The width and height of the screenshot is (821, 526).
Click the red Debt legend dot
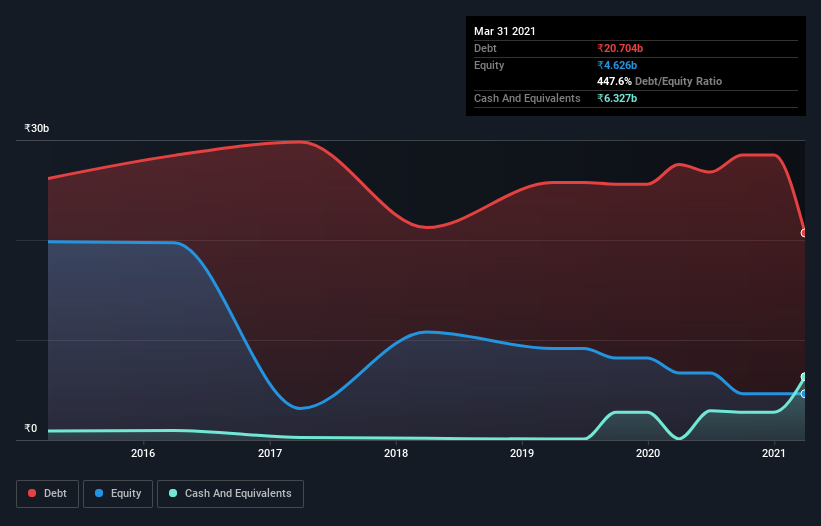[32, 493]
